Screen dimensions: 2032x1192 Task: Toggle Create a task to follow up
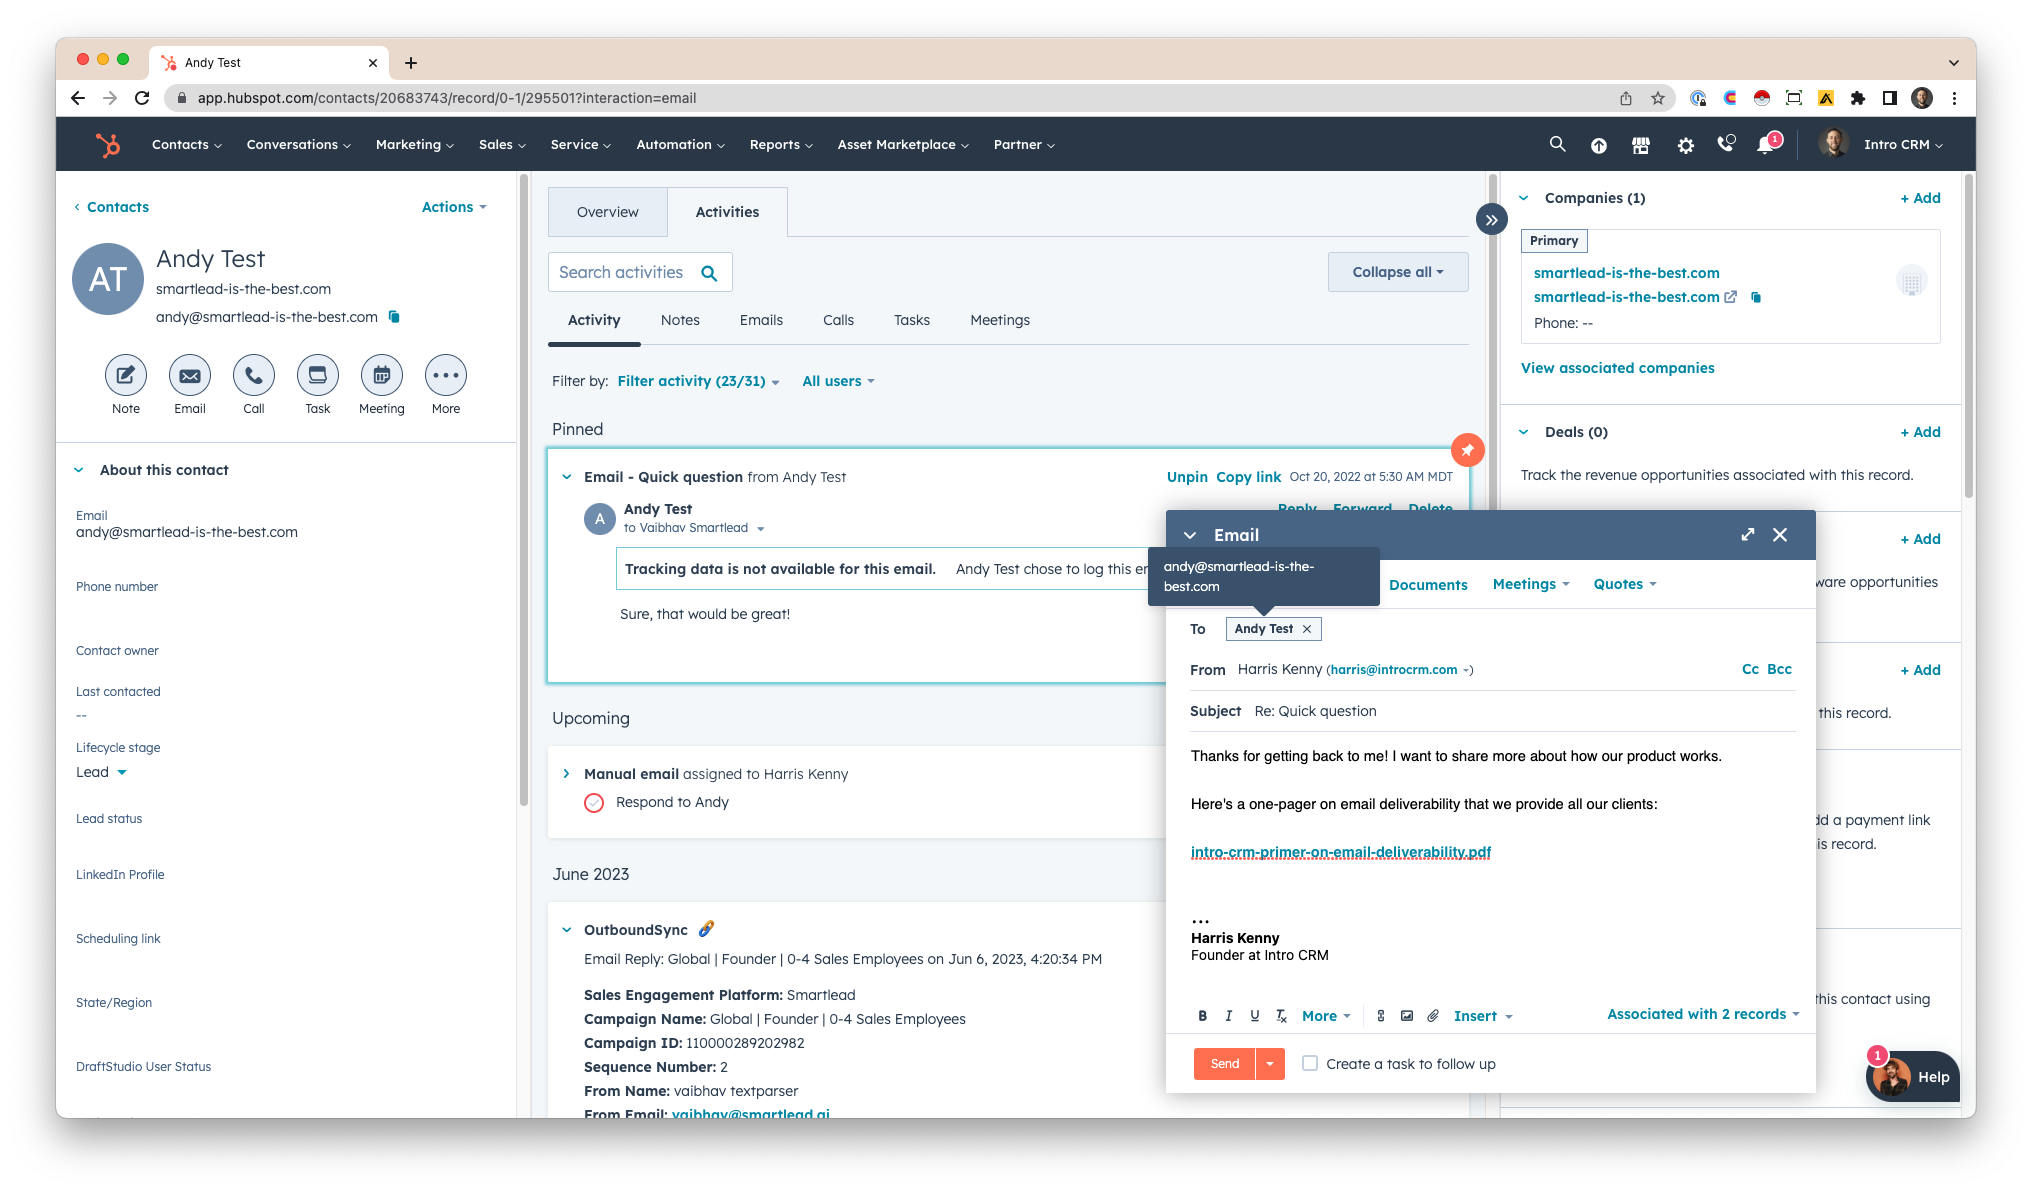(1308, 1063)
